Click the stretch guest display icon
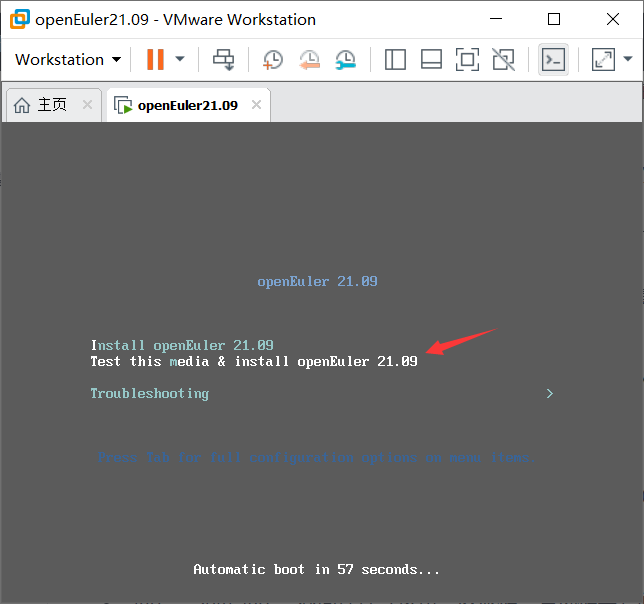Viewport: 644px width, 604px height. 603,60
